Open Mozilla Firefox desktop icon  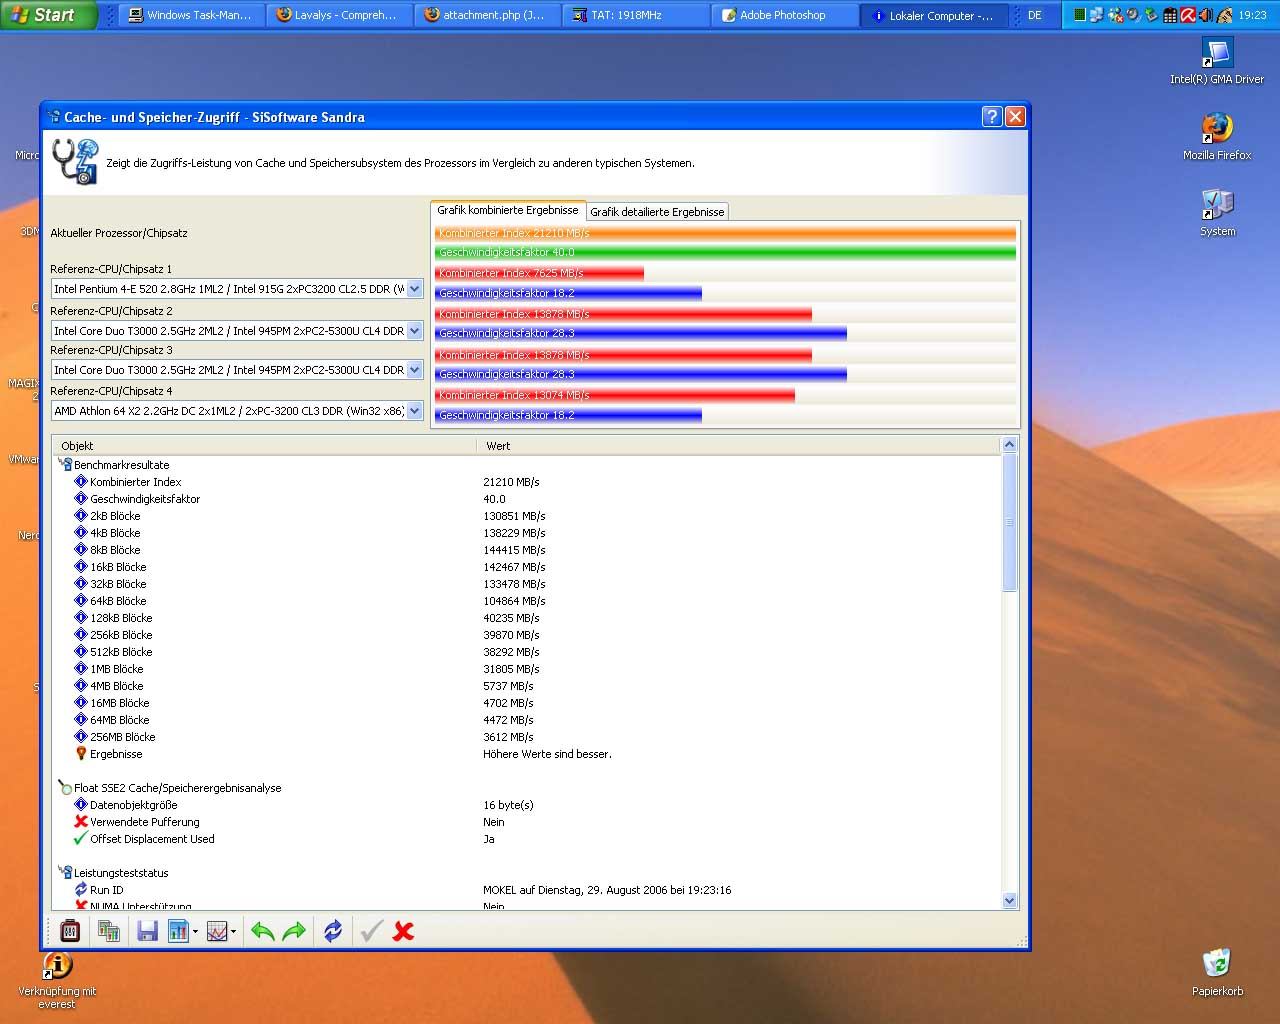click(x=1217, y=137)
